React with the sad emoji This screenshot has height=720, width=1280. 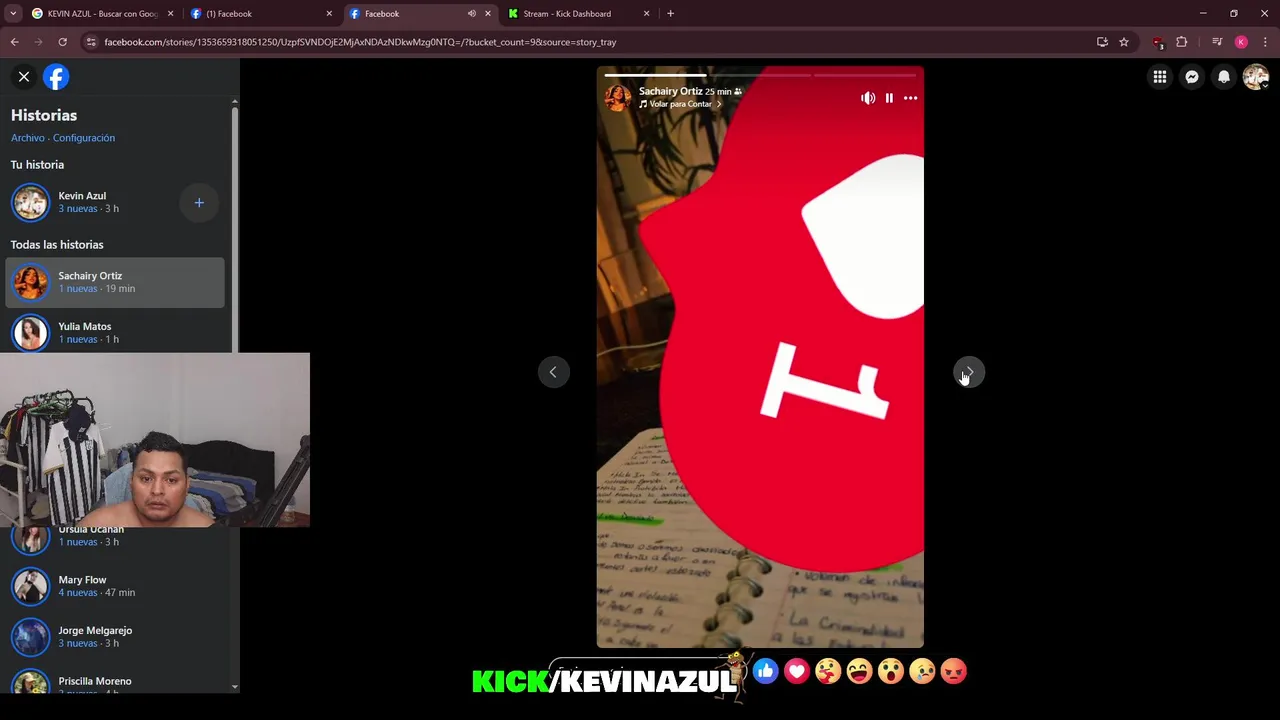(x=923, y=671)
